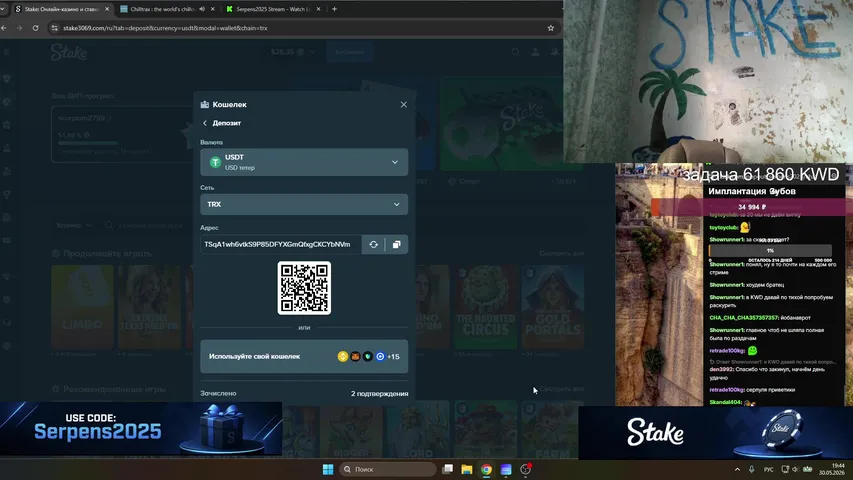Go back in browser history
The height and width of the screenshot is (480, 853).
click(x=4, y=28)
